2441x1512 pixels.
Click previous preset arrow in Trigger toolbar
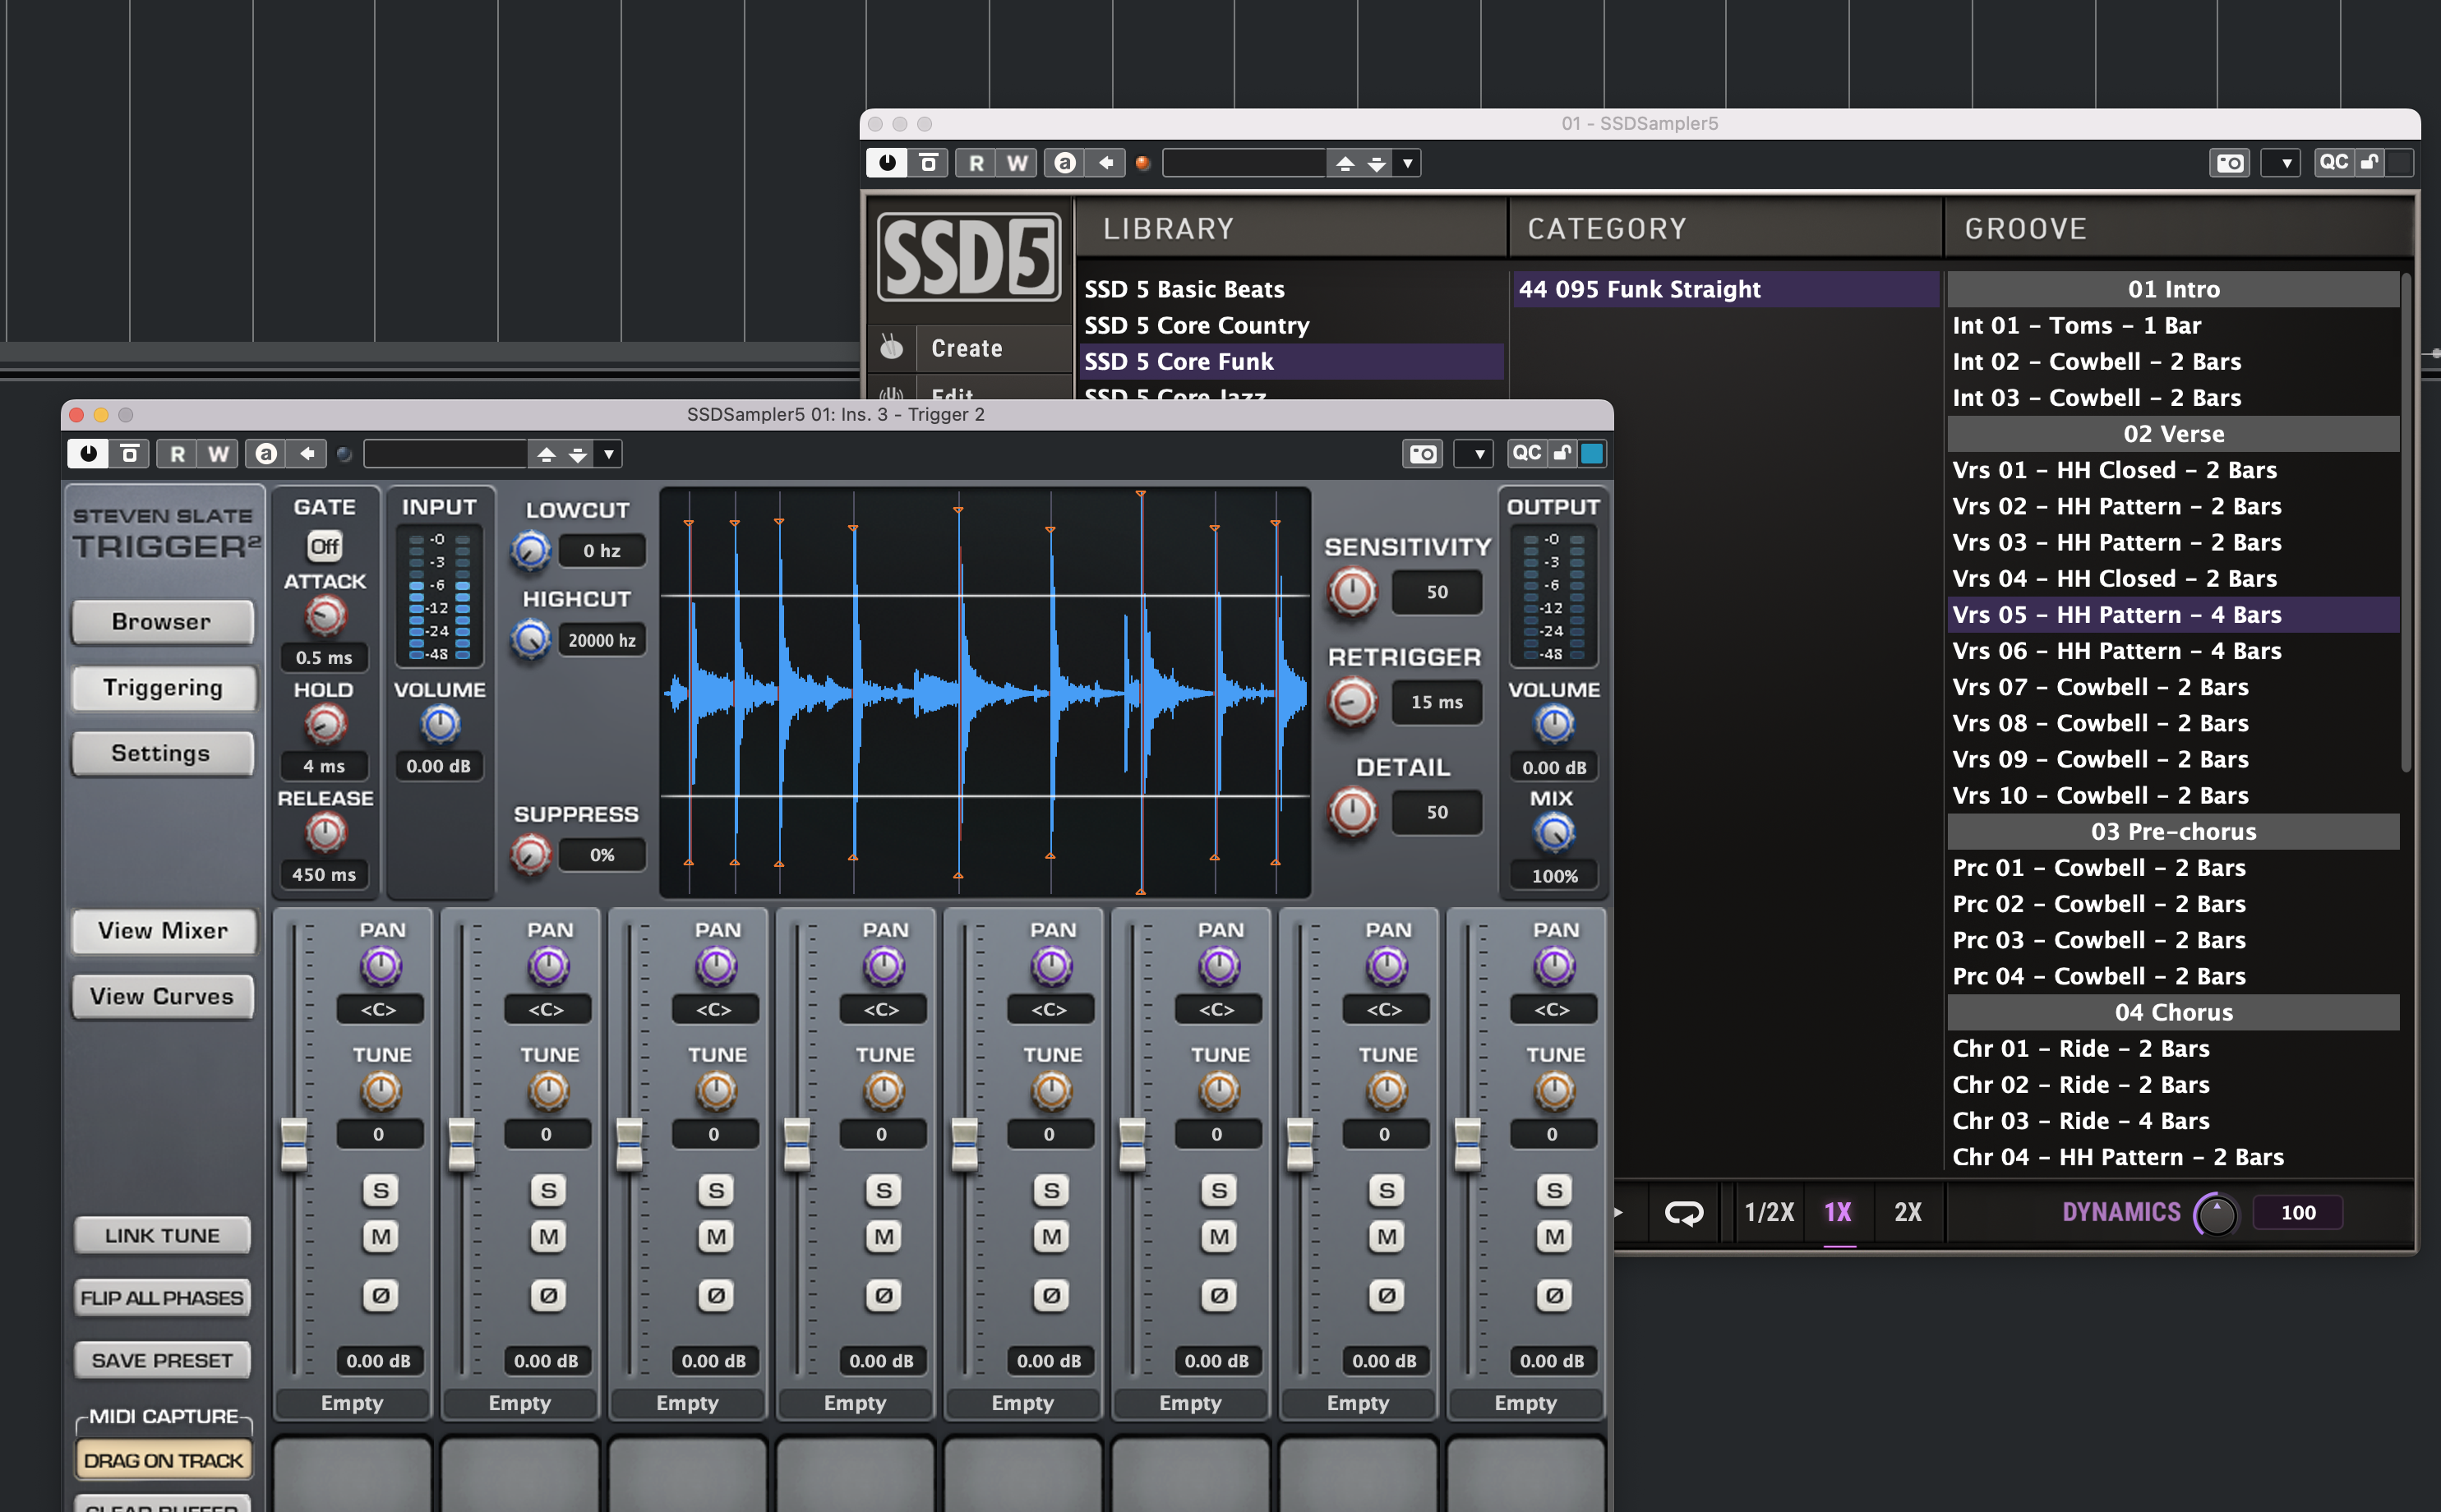546,454
